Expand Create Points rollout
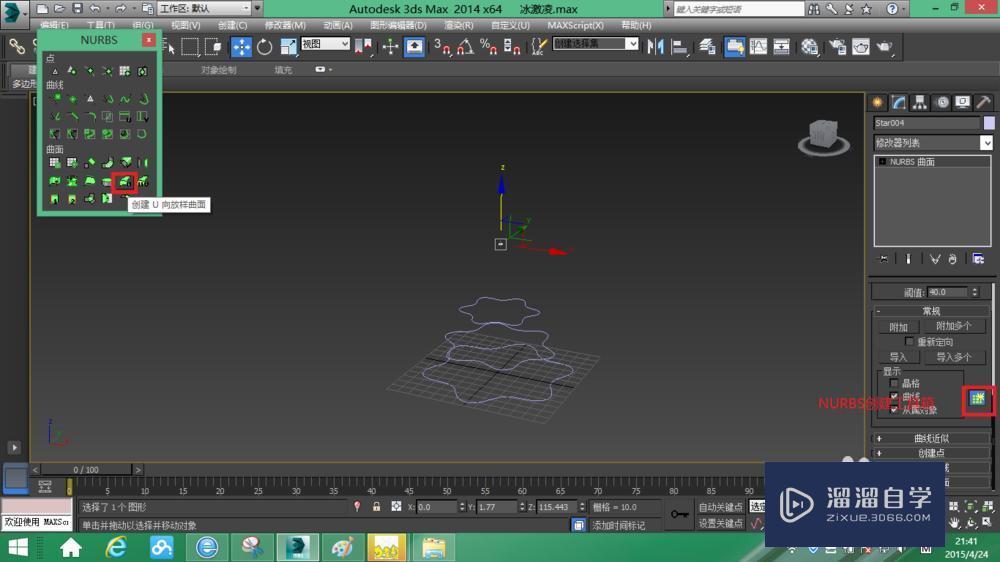The image size is (1000, 562). point(932,453)
